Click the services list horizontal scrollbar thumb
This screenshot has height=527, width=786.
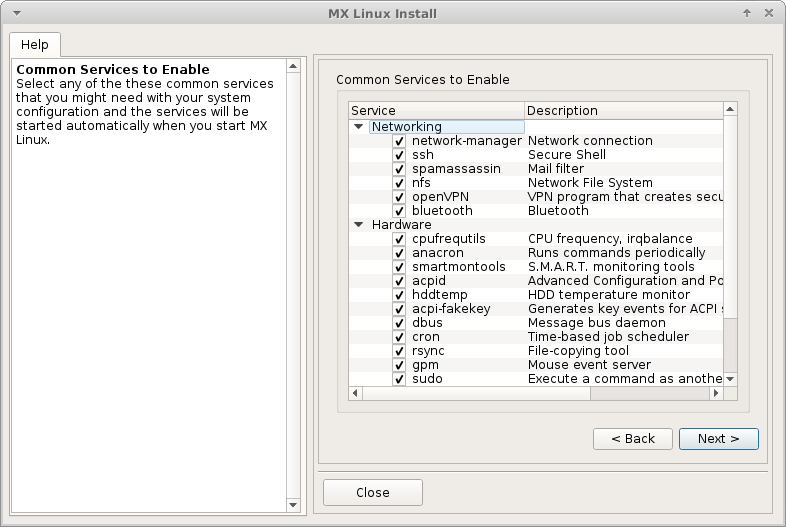pos(476,393)
